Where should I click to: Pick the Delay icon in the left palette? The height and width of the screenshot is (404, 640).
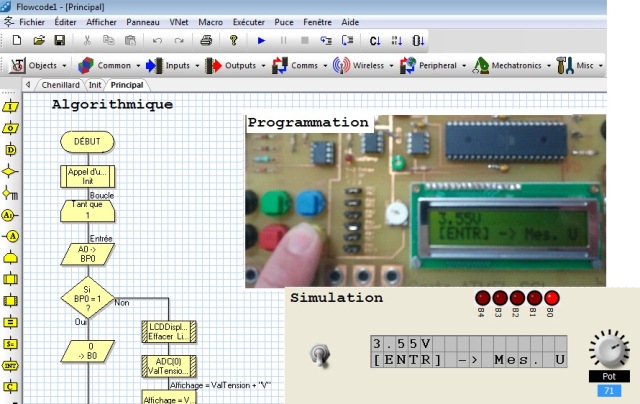coord(13,150)
